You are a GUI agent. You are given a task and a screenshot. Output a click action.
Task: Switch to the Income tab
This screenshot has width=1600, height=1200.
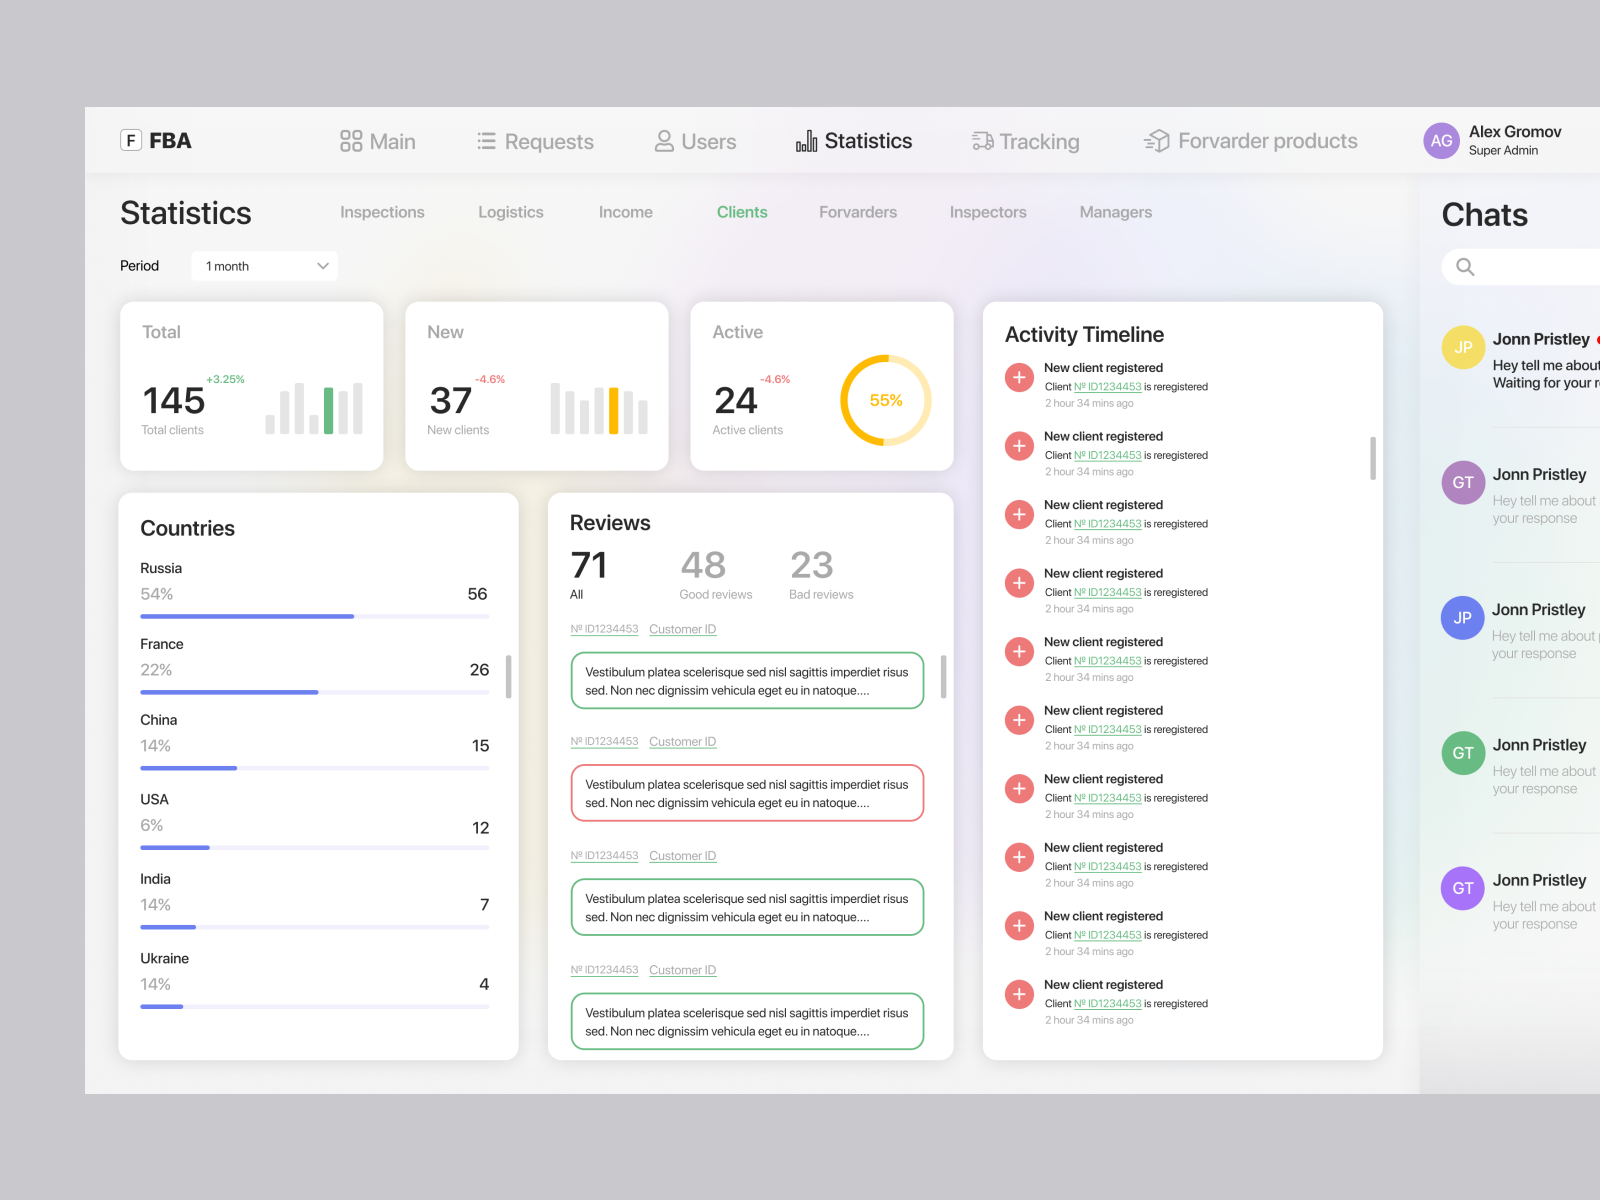click(625, 212)
